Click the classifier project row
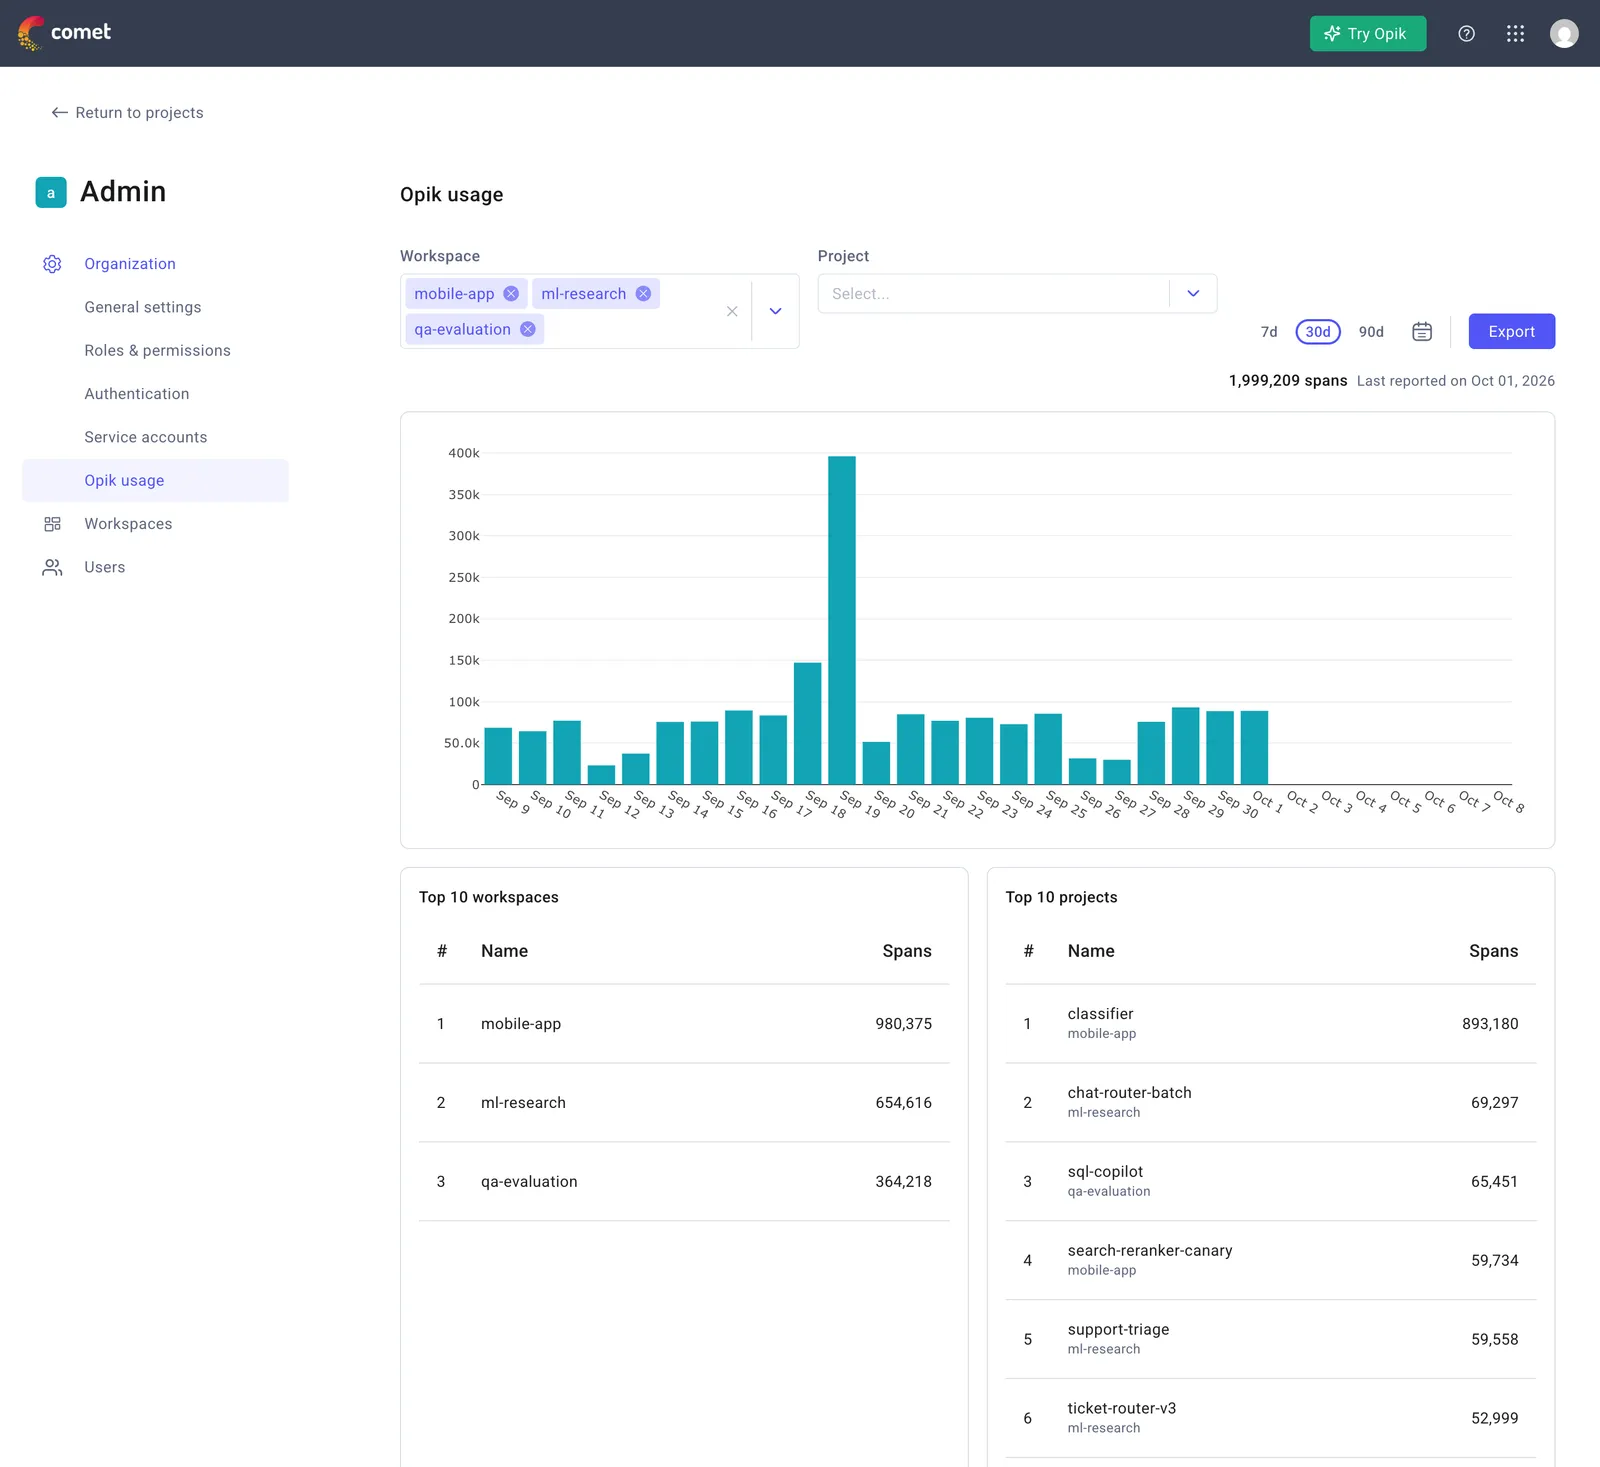 (1270, 1024)
